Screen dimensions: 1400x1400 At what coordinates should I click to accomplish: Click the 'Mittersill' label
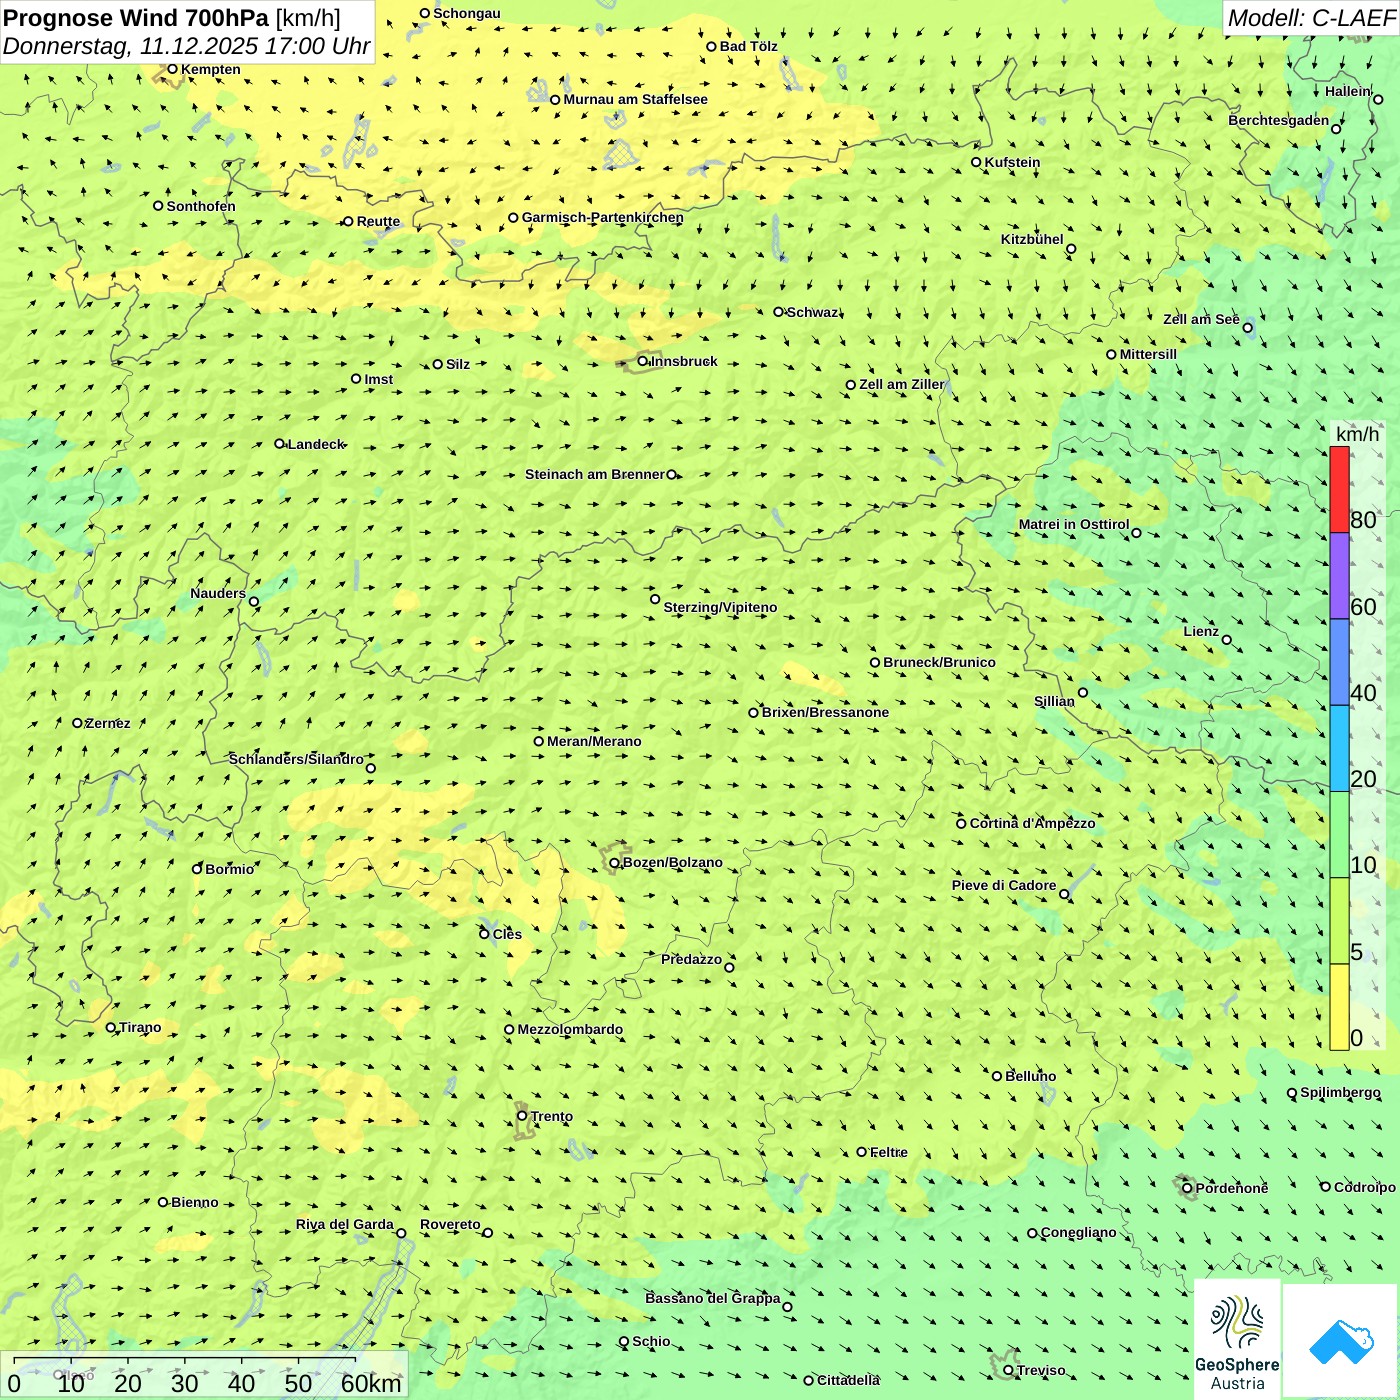[x=1148, y=354]
